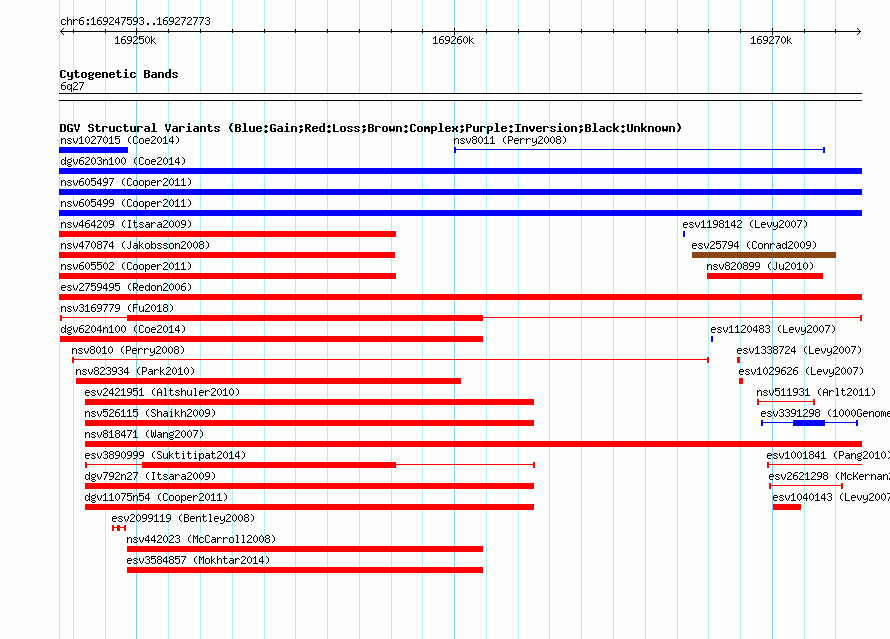Click the nsv605502 (Cooper2011) label
This screenshot has width=890, height=639.
pos(126,266)
